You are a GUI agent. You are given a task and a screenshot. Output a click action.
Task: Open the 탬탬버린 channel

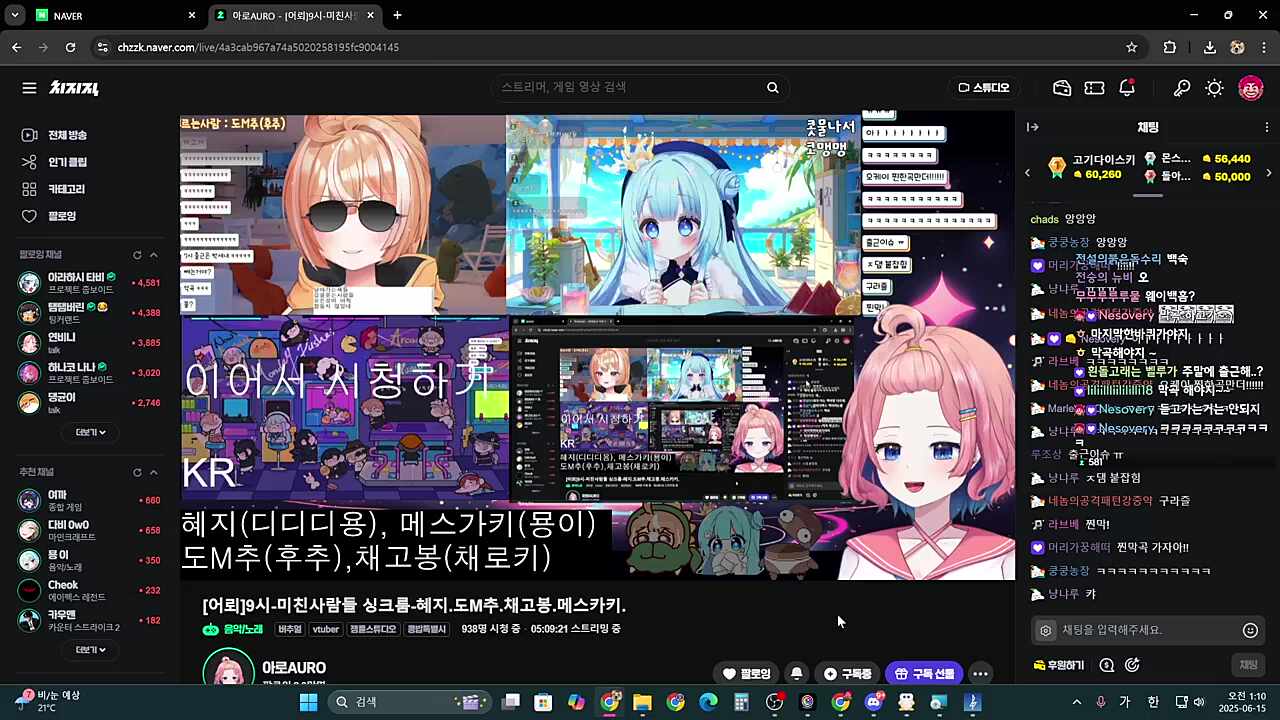(89, 312)
